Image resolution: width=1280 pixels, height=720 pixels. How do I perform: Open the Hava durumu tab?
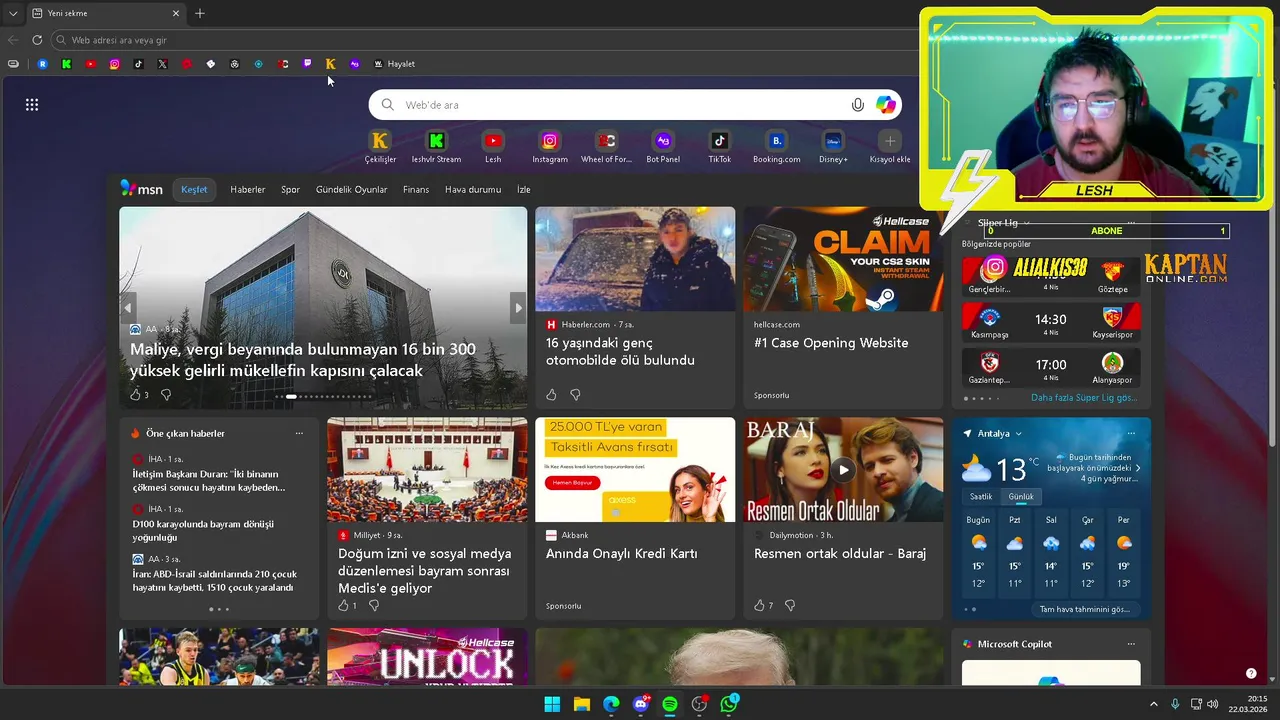pos(473,189)
